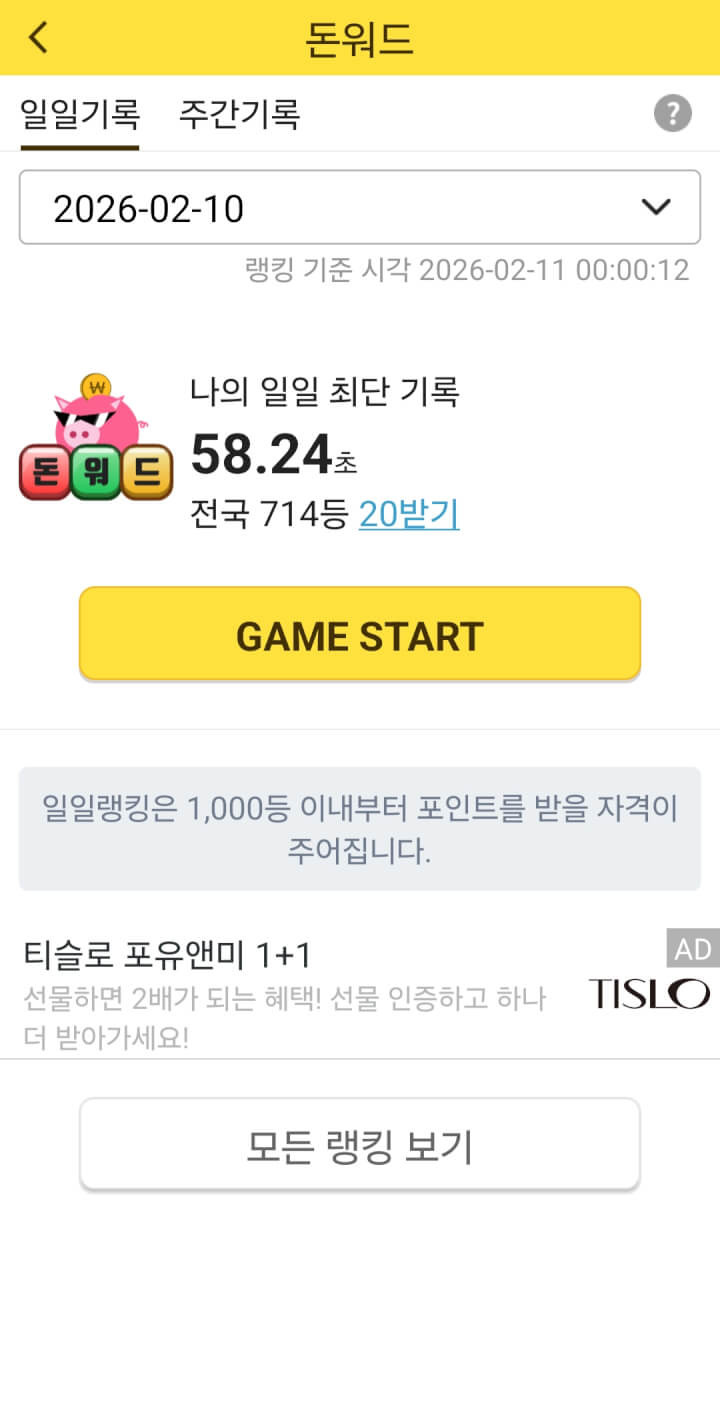The image size is (720, 1419).
Task: Tap the AD badge on the advertisement
Action: point(693,948)
